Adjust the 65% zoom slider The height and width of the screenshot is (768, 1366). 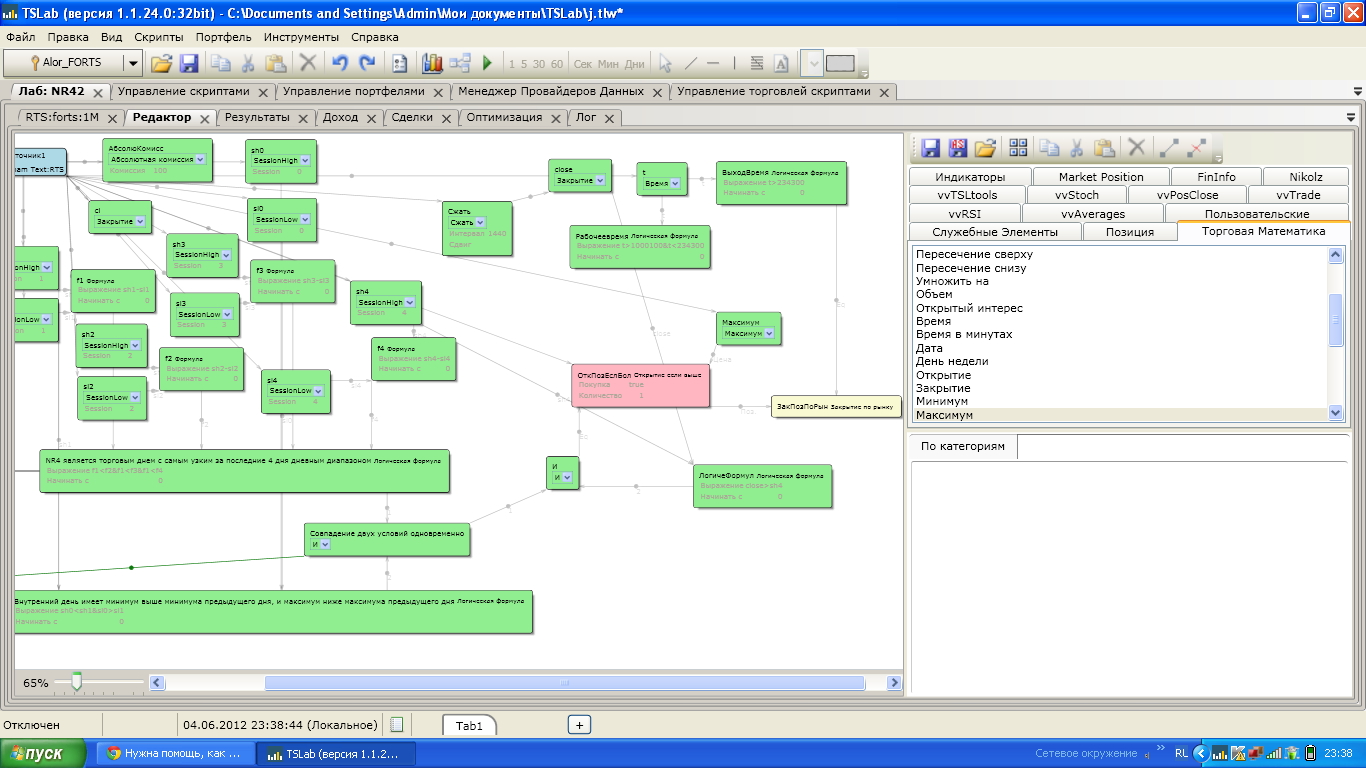click(x=76, y=683)
